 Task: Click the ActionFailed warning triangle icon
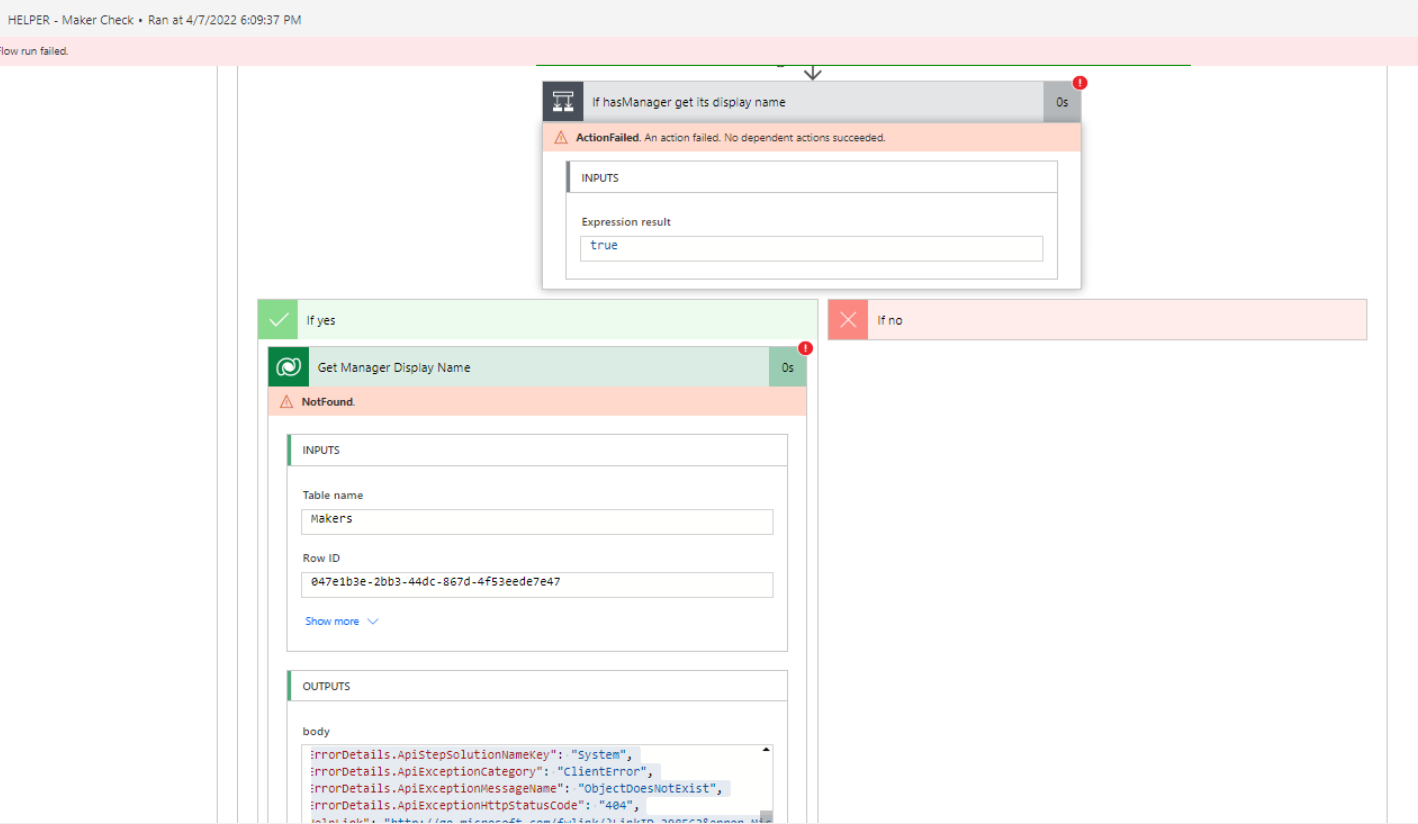(561, 137)
